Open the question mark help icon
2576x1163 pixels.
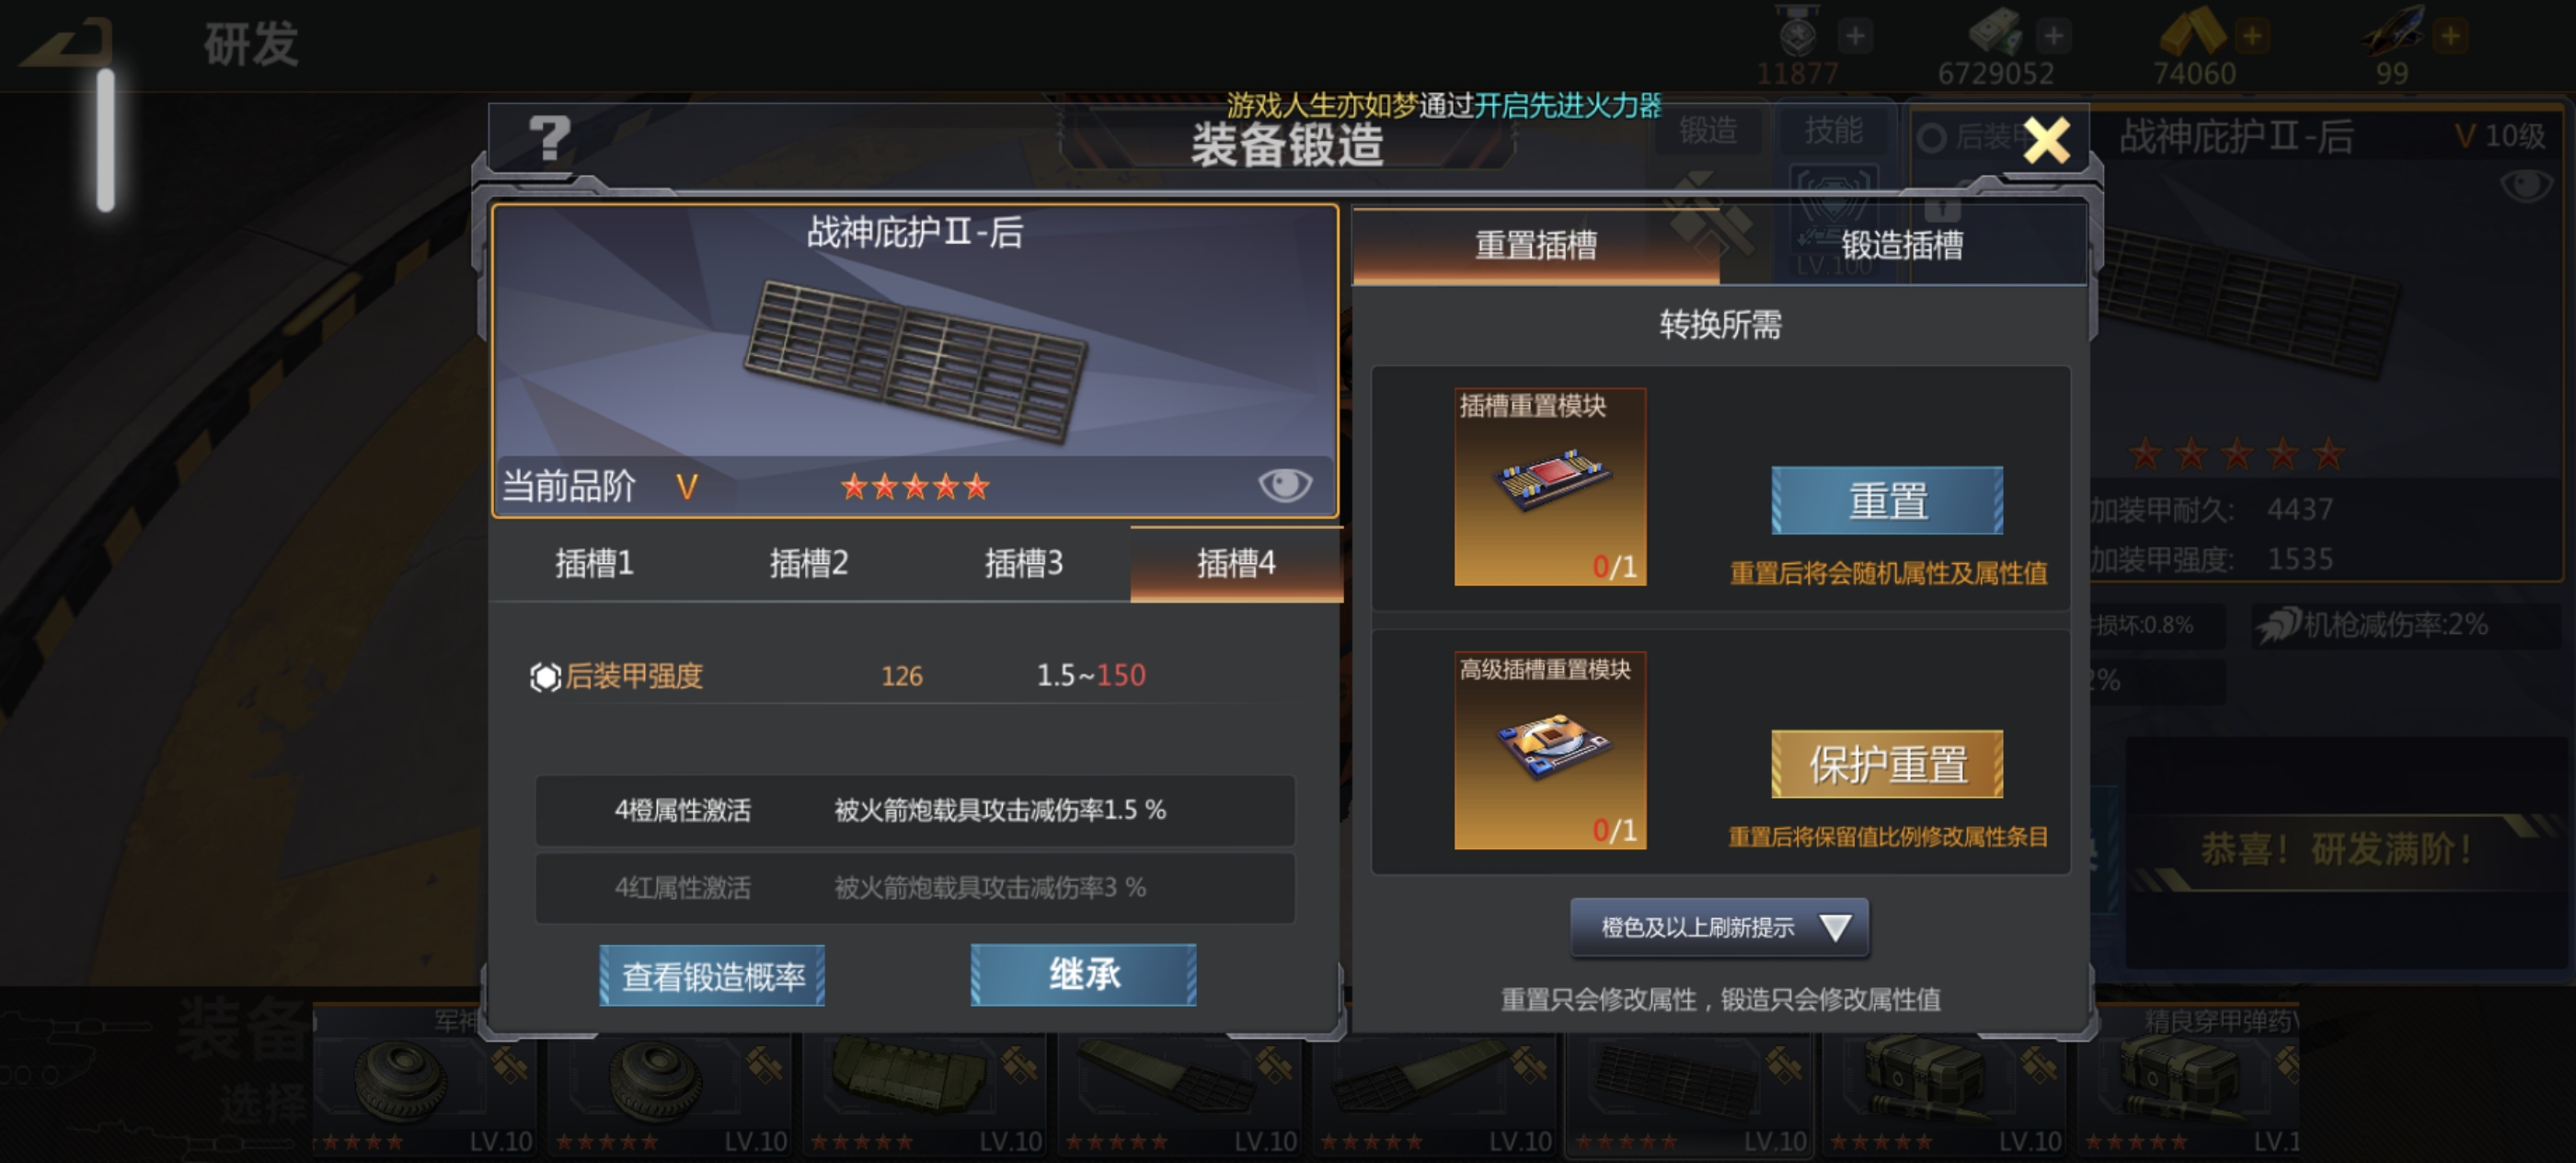pos(549,139)
